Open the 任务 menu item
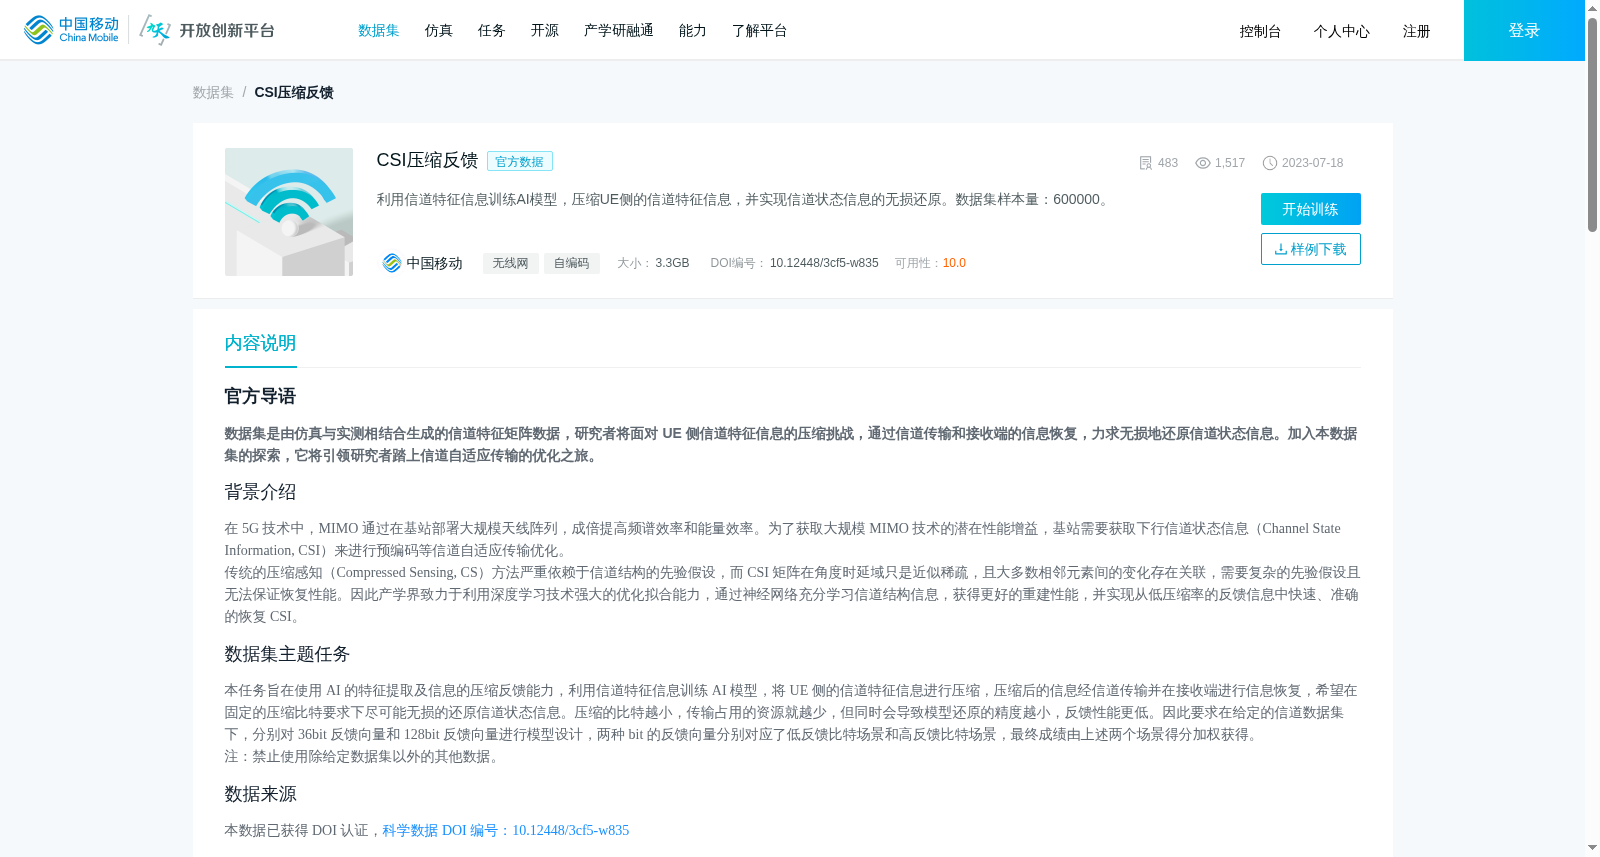 (x=492, y=31)
